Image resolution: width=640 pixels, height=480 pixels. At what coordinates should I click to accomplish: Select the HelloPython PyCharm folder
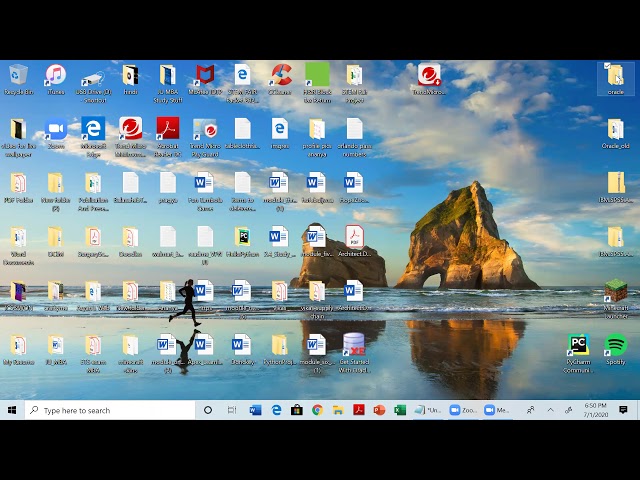pyautogui.click(x=242, y=242)
